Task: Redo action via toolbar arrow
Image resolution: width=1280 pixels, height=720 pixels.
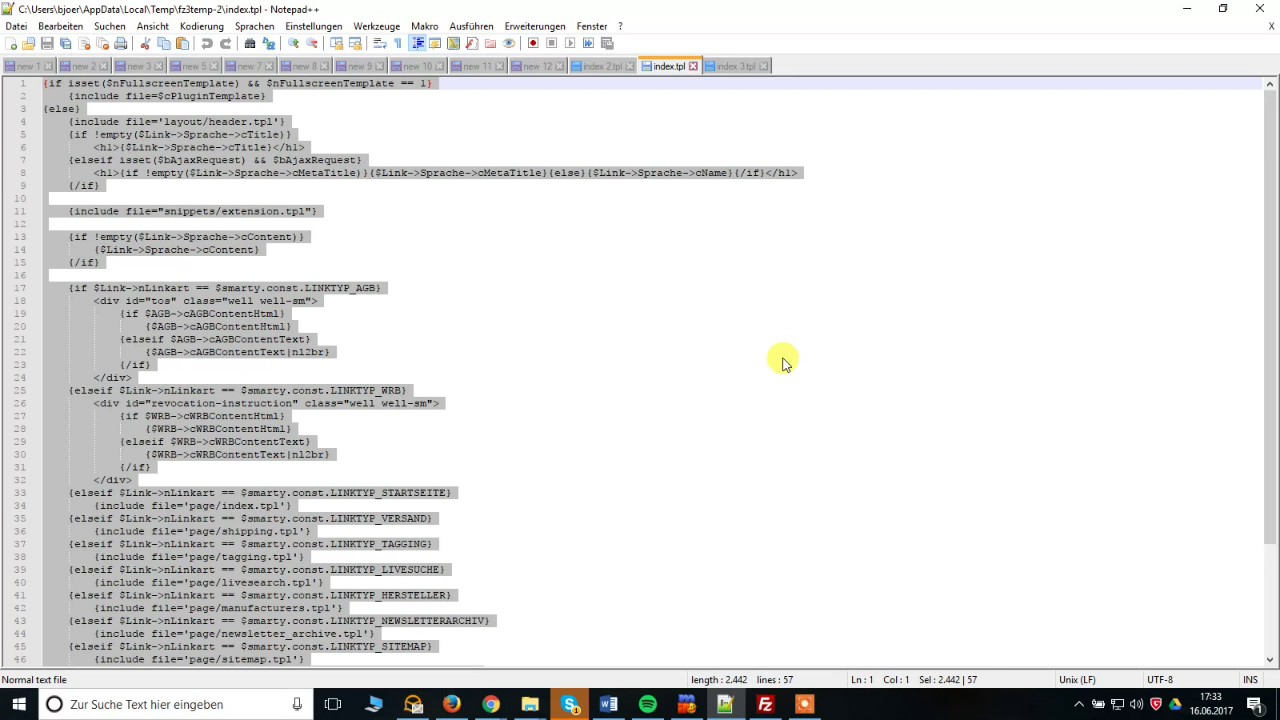Action: [x=225, y=43]
